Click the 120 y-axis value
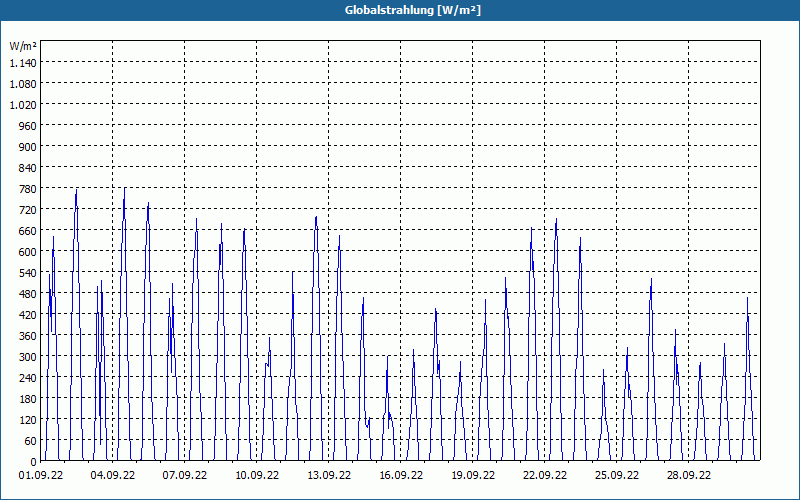Image resolution: width=800 pixels, height=500 pixels. [x=27, y=420]
